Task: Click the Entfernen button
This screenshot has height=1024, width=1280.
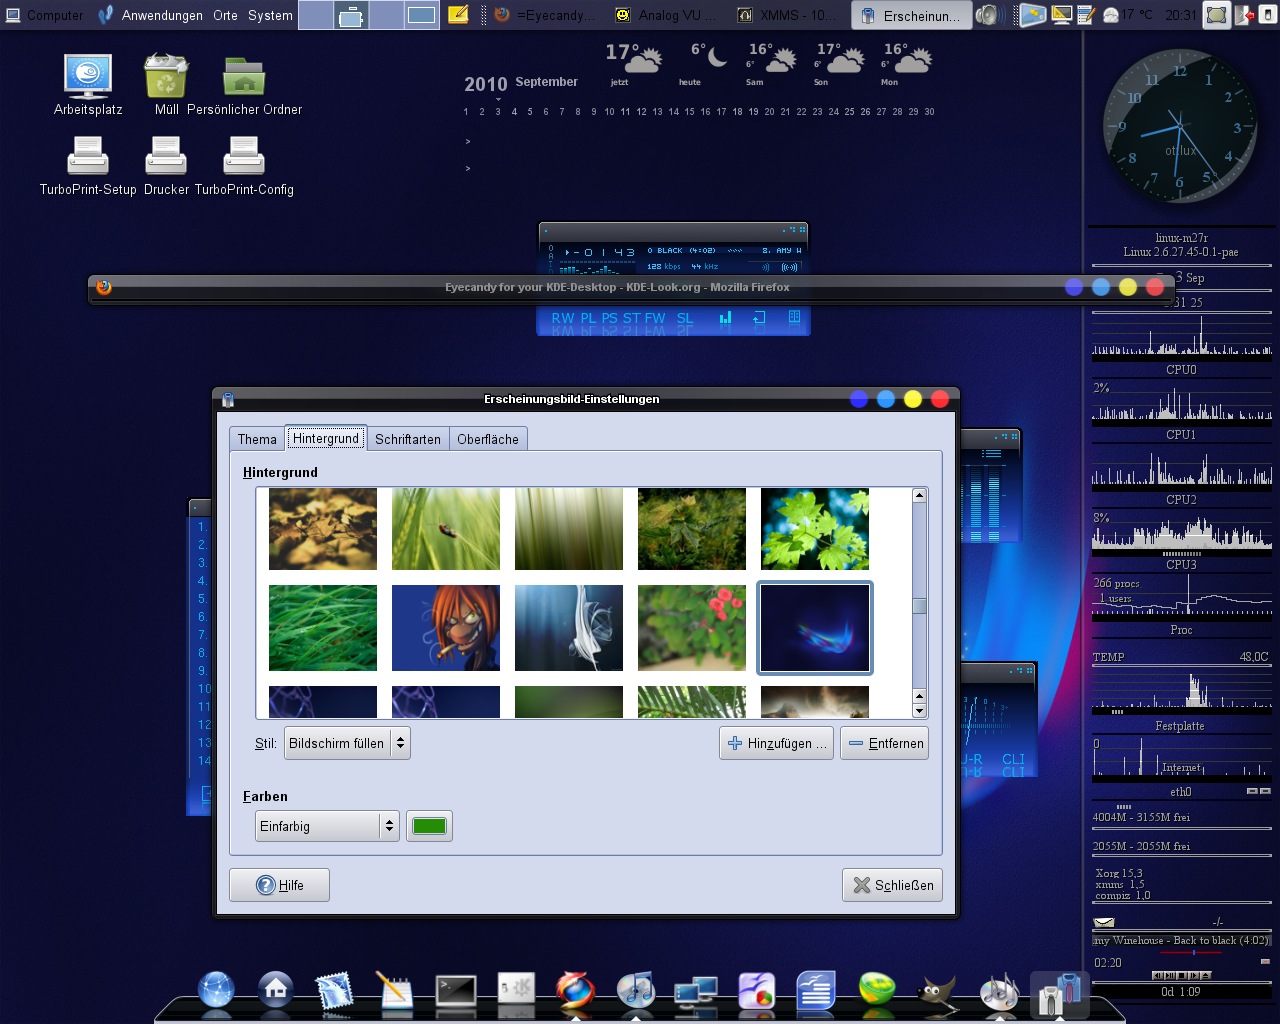Action: coord(884,743)
